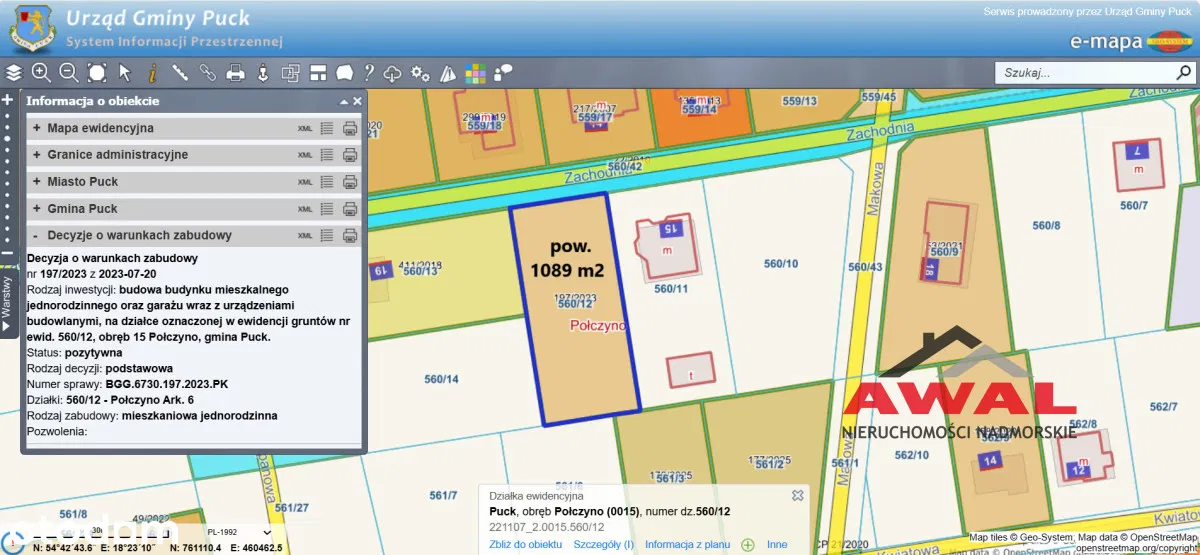The height and width of the screenshot is (555, 1200).
Task: Activate the object information 'i' tool
Action: 152,72
